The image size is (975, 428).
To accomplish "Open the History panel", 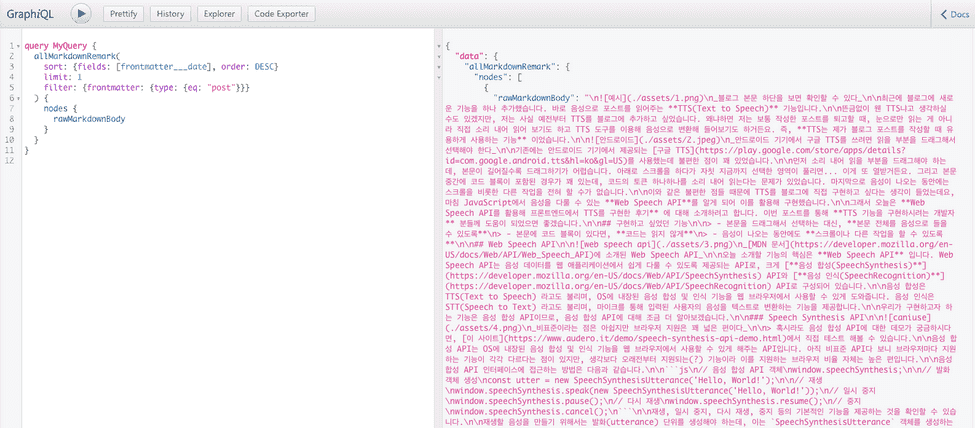I will coord(170,14).
